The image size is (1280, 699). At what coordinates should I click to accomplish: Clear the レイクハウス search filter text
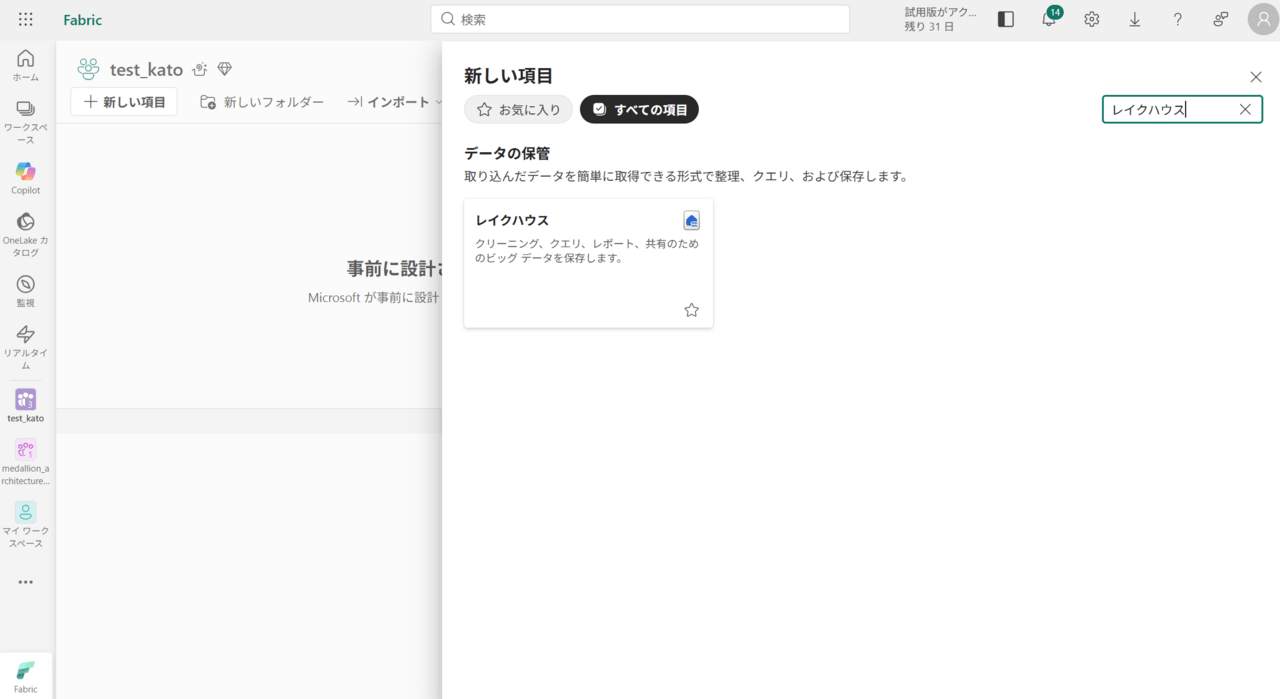(x=1245, y=110)
